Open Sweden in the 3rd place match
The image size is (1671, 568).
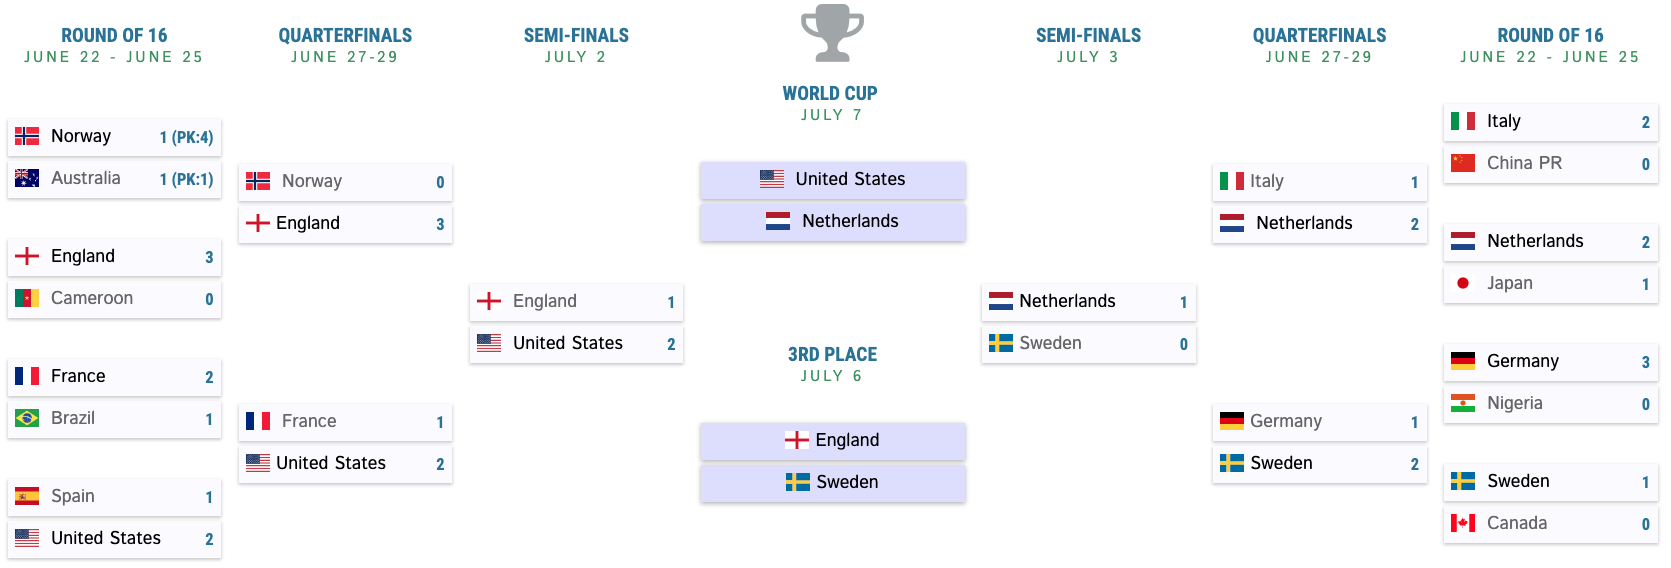[x=832, y=482]
